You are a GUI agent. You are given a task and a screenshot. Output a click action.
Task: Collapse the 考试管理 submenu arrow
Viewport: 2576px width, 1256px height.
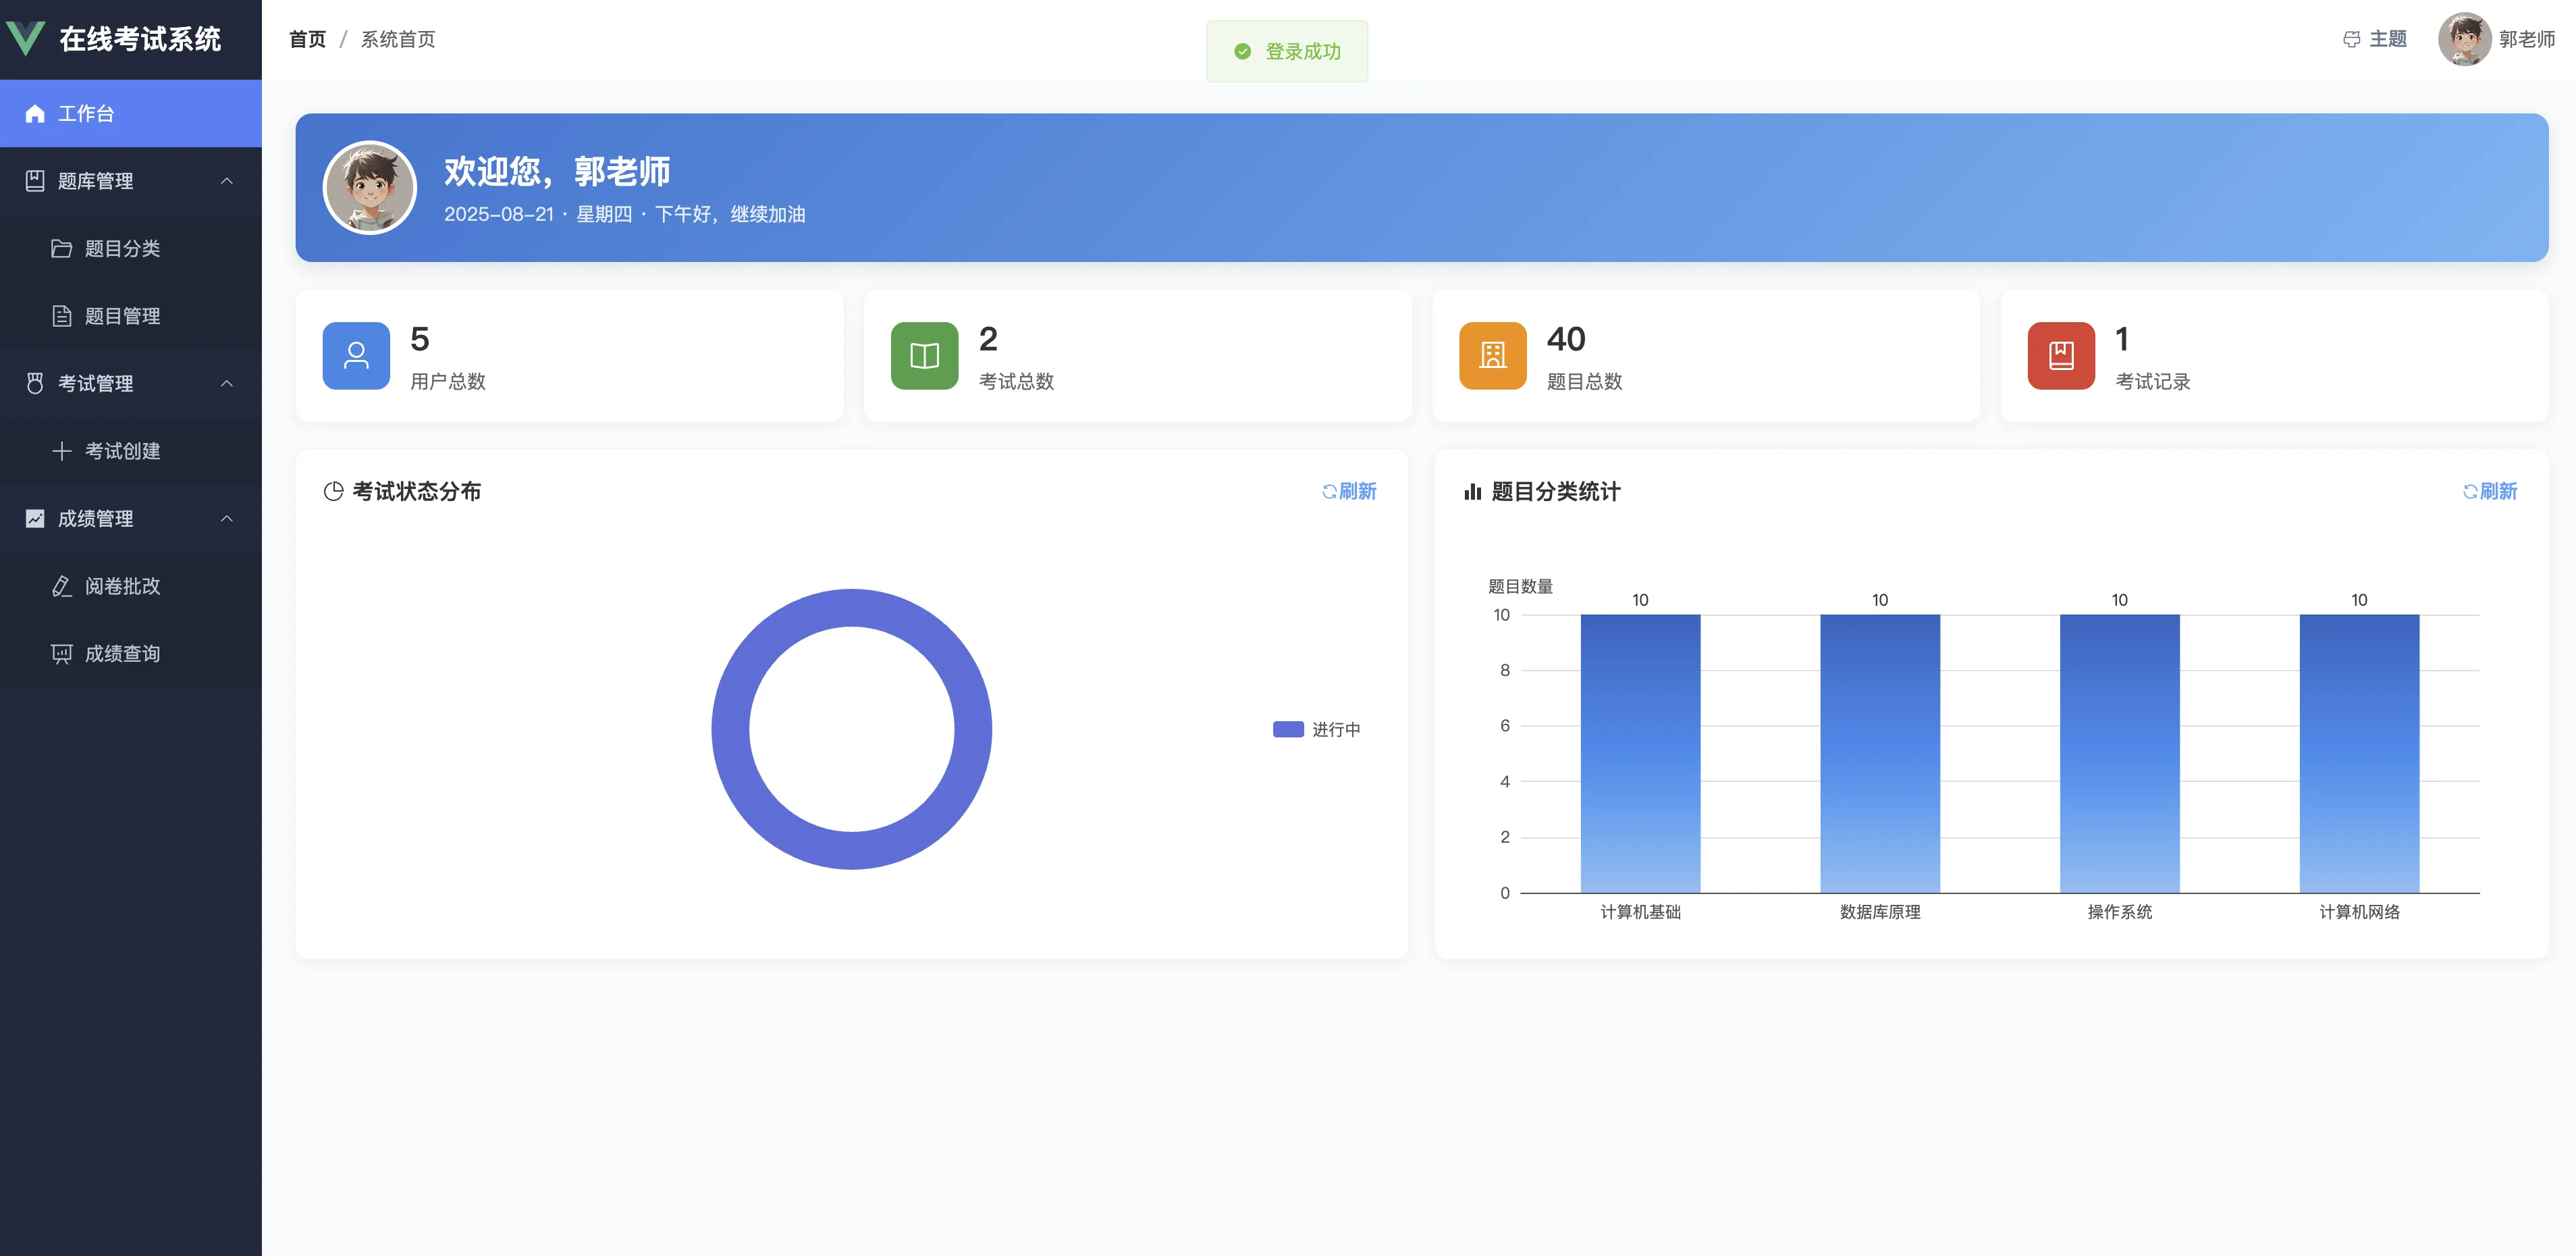click(227, 383)
